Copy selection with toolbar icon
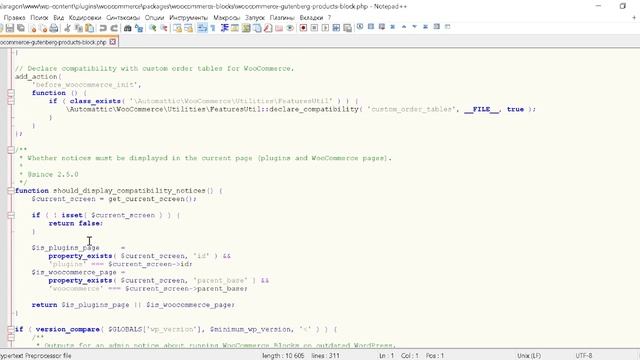Viewport: 640px width, 360px height. [78, 28]
